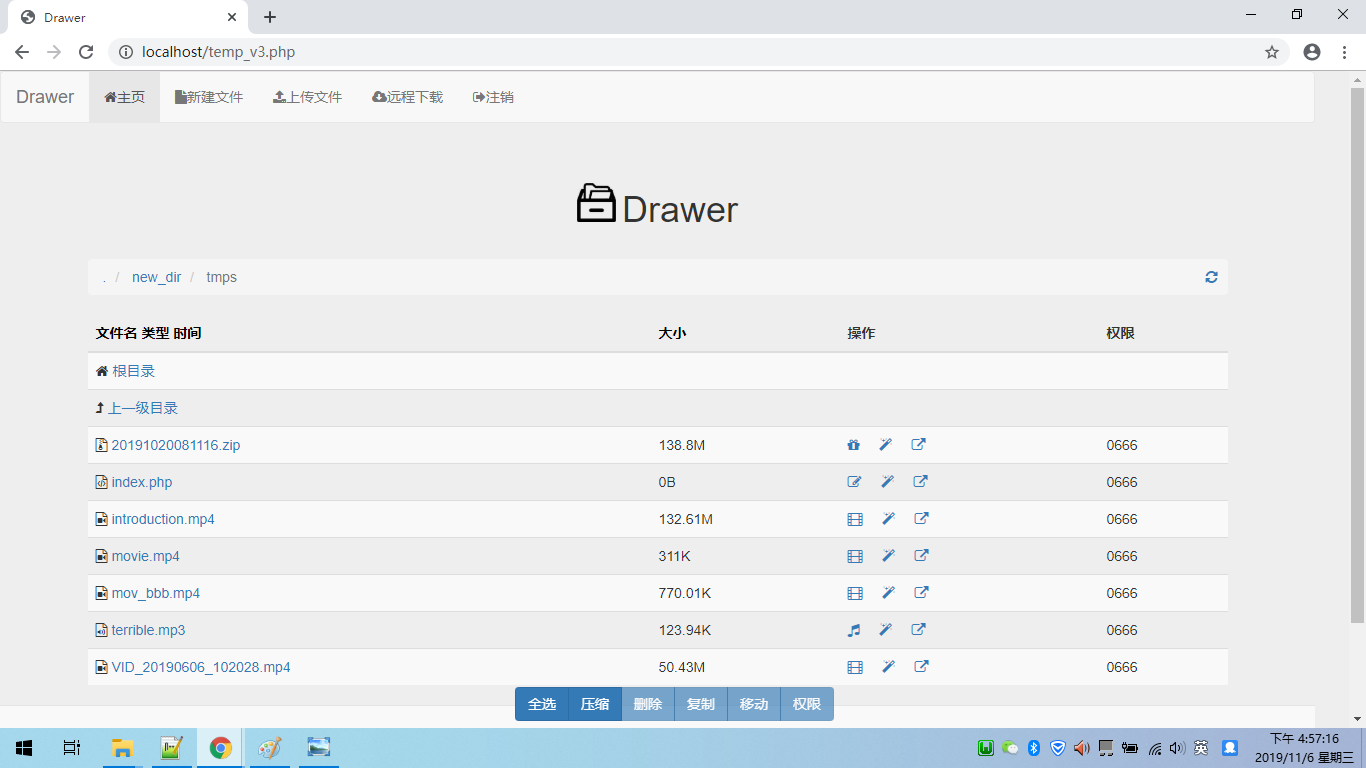Open 新建文件 in the navbar
This screenshot has width=1366, height=768.
(x=209, y=97)
